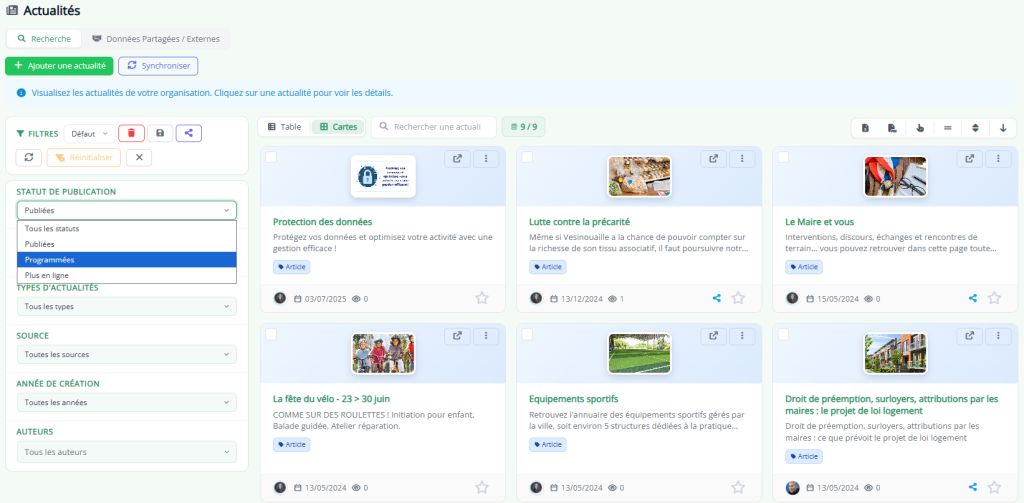Viewport: 1024px width, 503px height.
Task: Open the Tous les types dropdown
Action: [x=127, y=306]
